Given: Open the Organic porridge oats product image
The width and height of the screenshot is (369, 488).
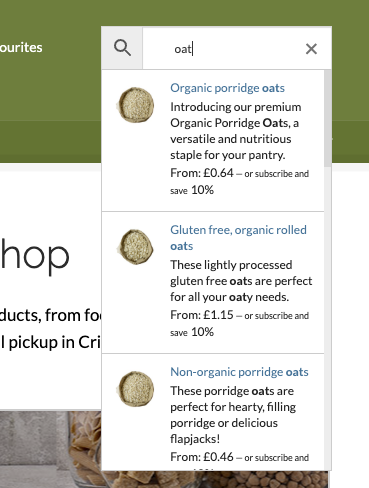Looking at the screenshot, I should 136,105.
